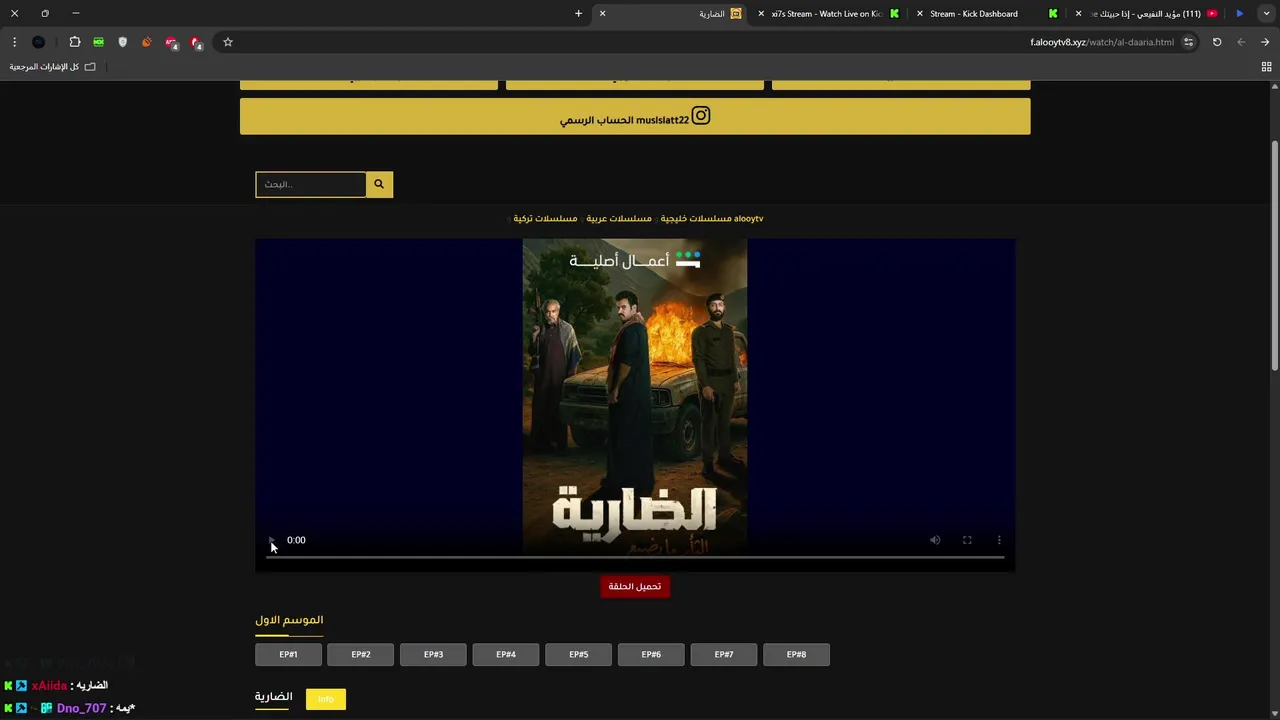This screenshot has height=720, width=1280.
Task: Click the green extension icon in toolbar
Action: pos(98,42)
